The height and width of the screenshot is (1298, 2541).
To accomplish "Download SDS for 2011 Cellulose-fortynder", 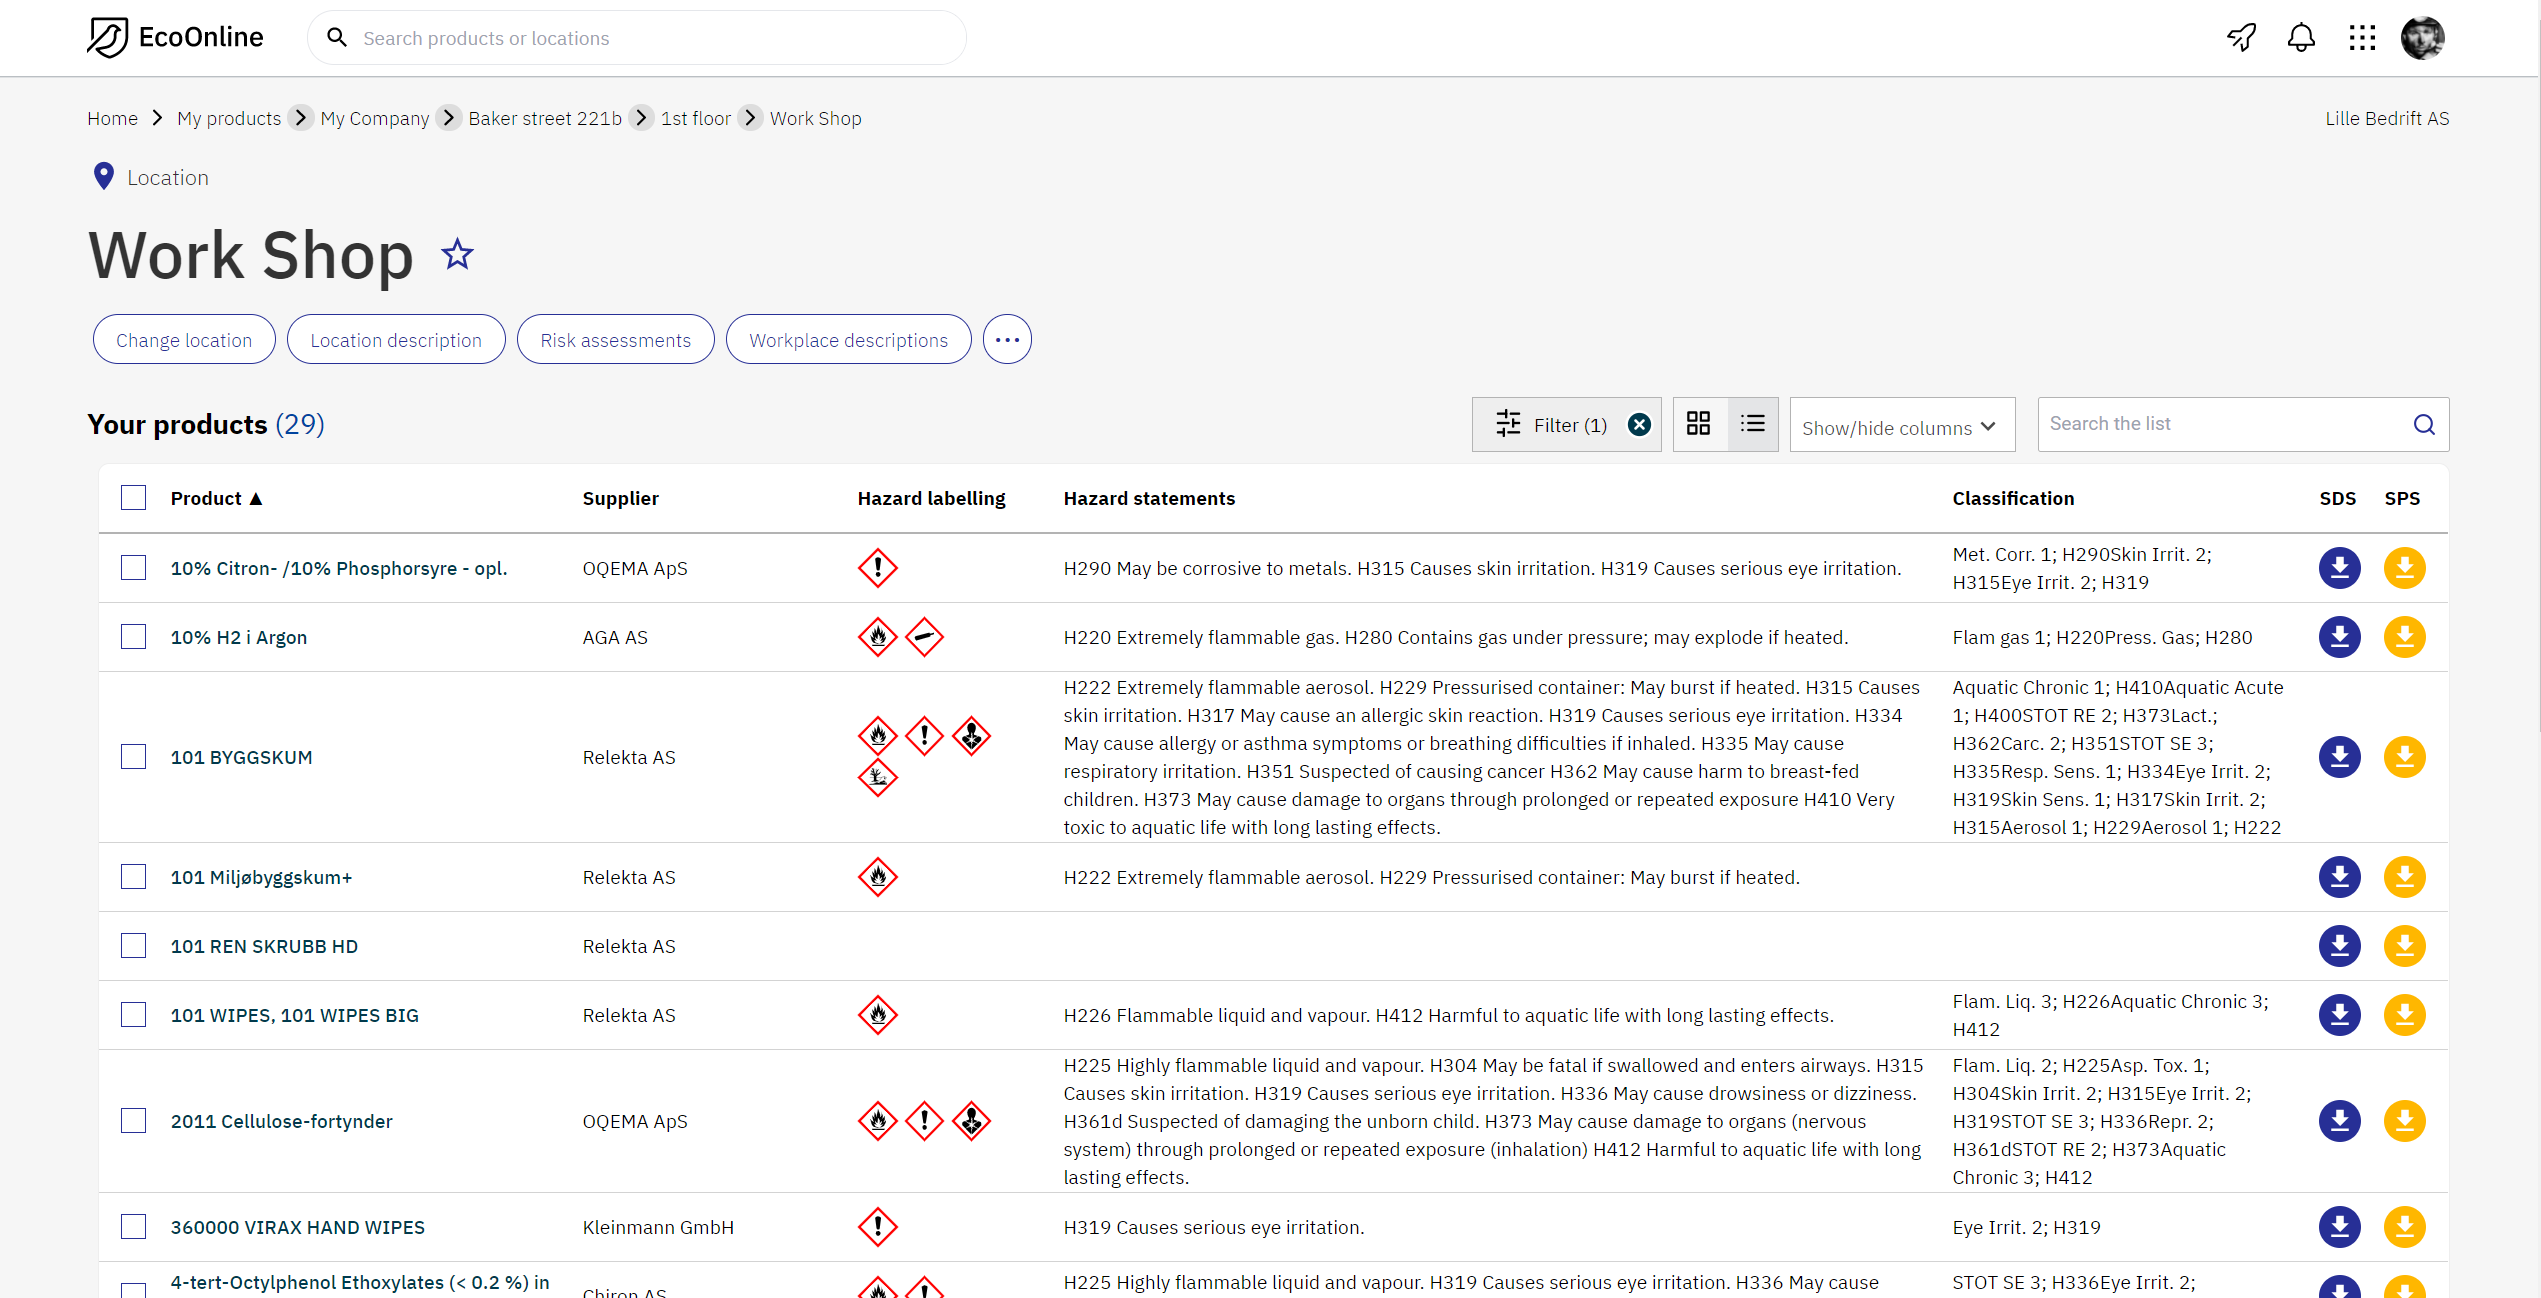I will (x=2339, y=1121).
